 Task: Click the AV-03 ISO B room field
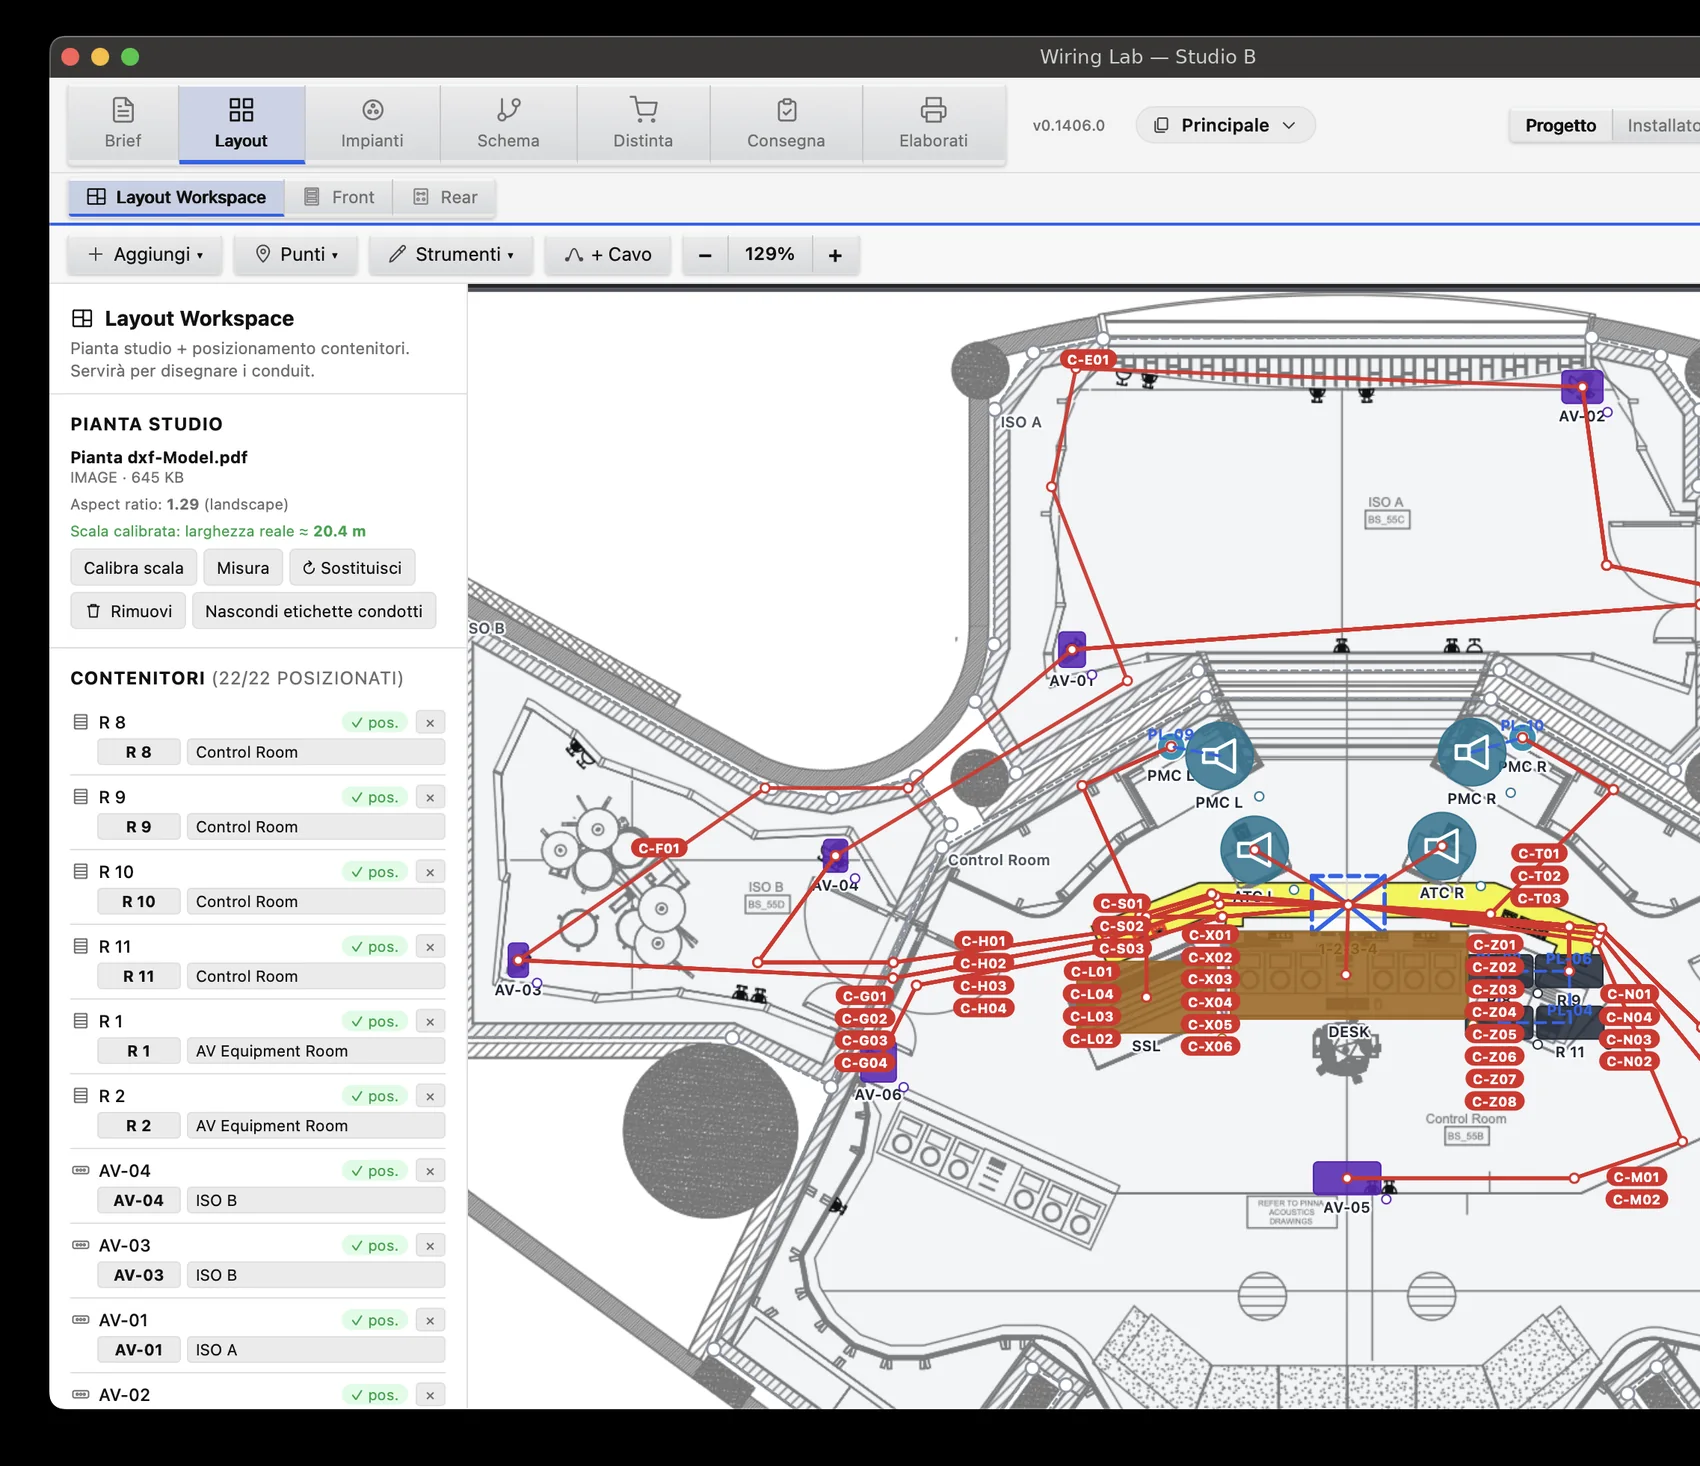[316, 1275]
